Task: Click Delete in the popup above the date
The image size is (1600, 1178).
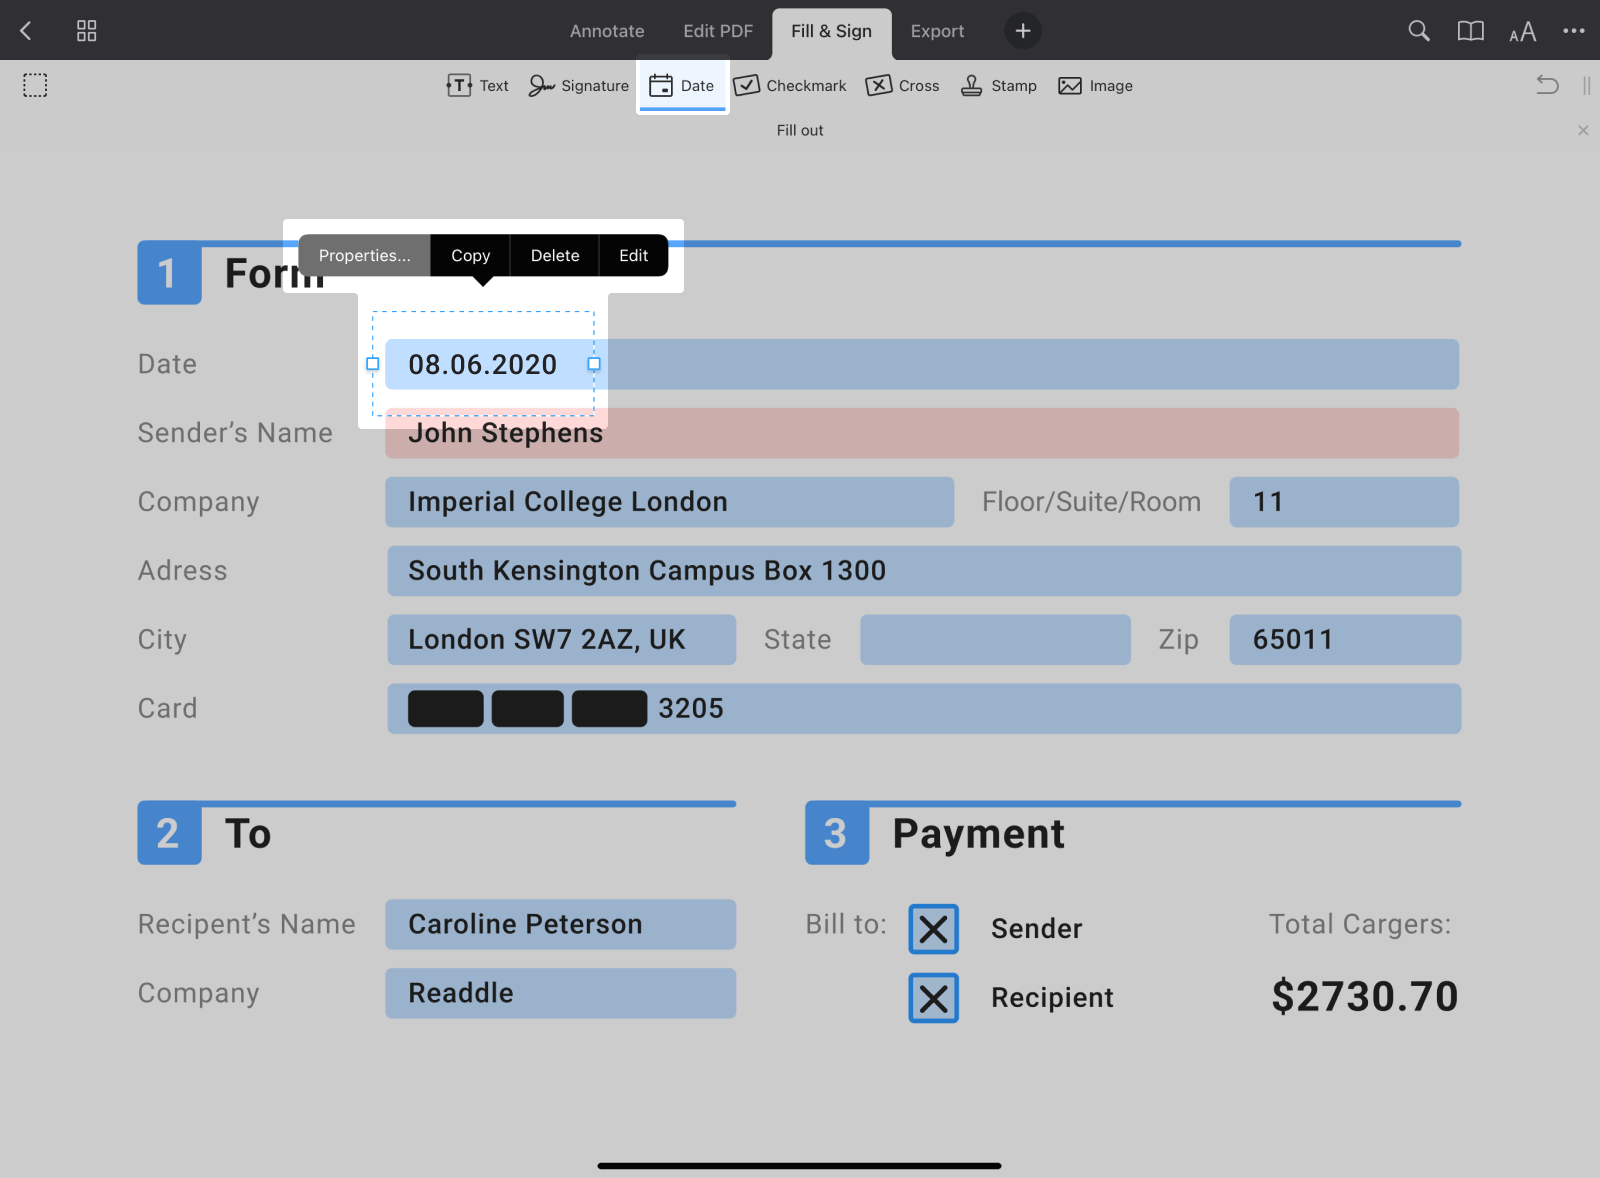Action: coord(554,255)
